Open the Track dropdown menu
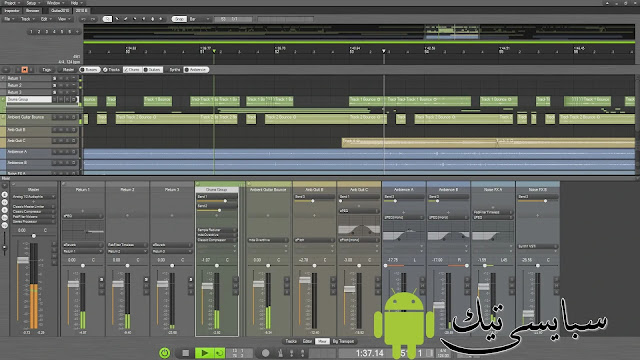The height and width of the screenshot is (360, 640). 28,19
